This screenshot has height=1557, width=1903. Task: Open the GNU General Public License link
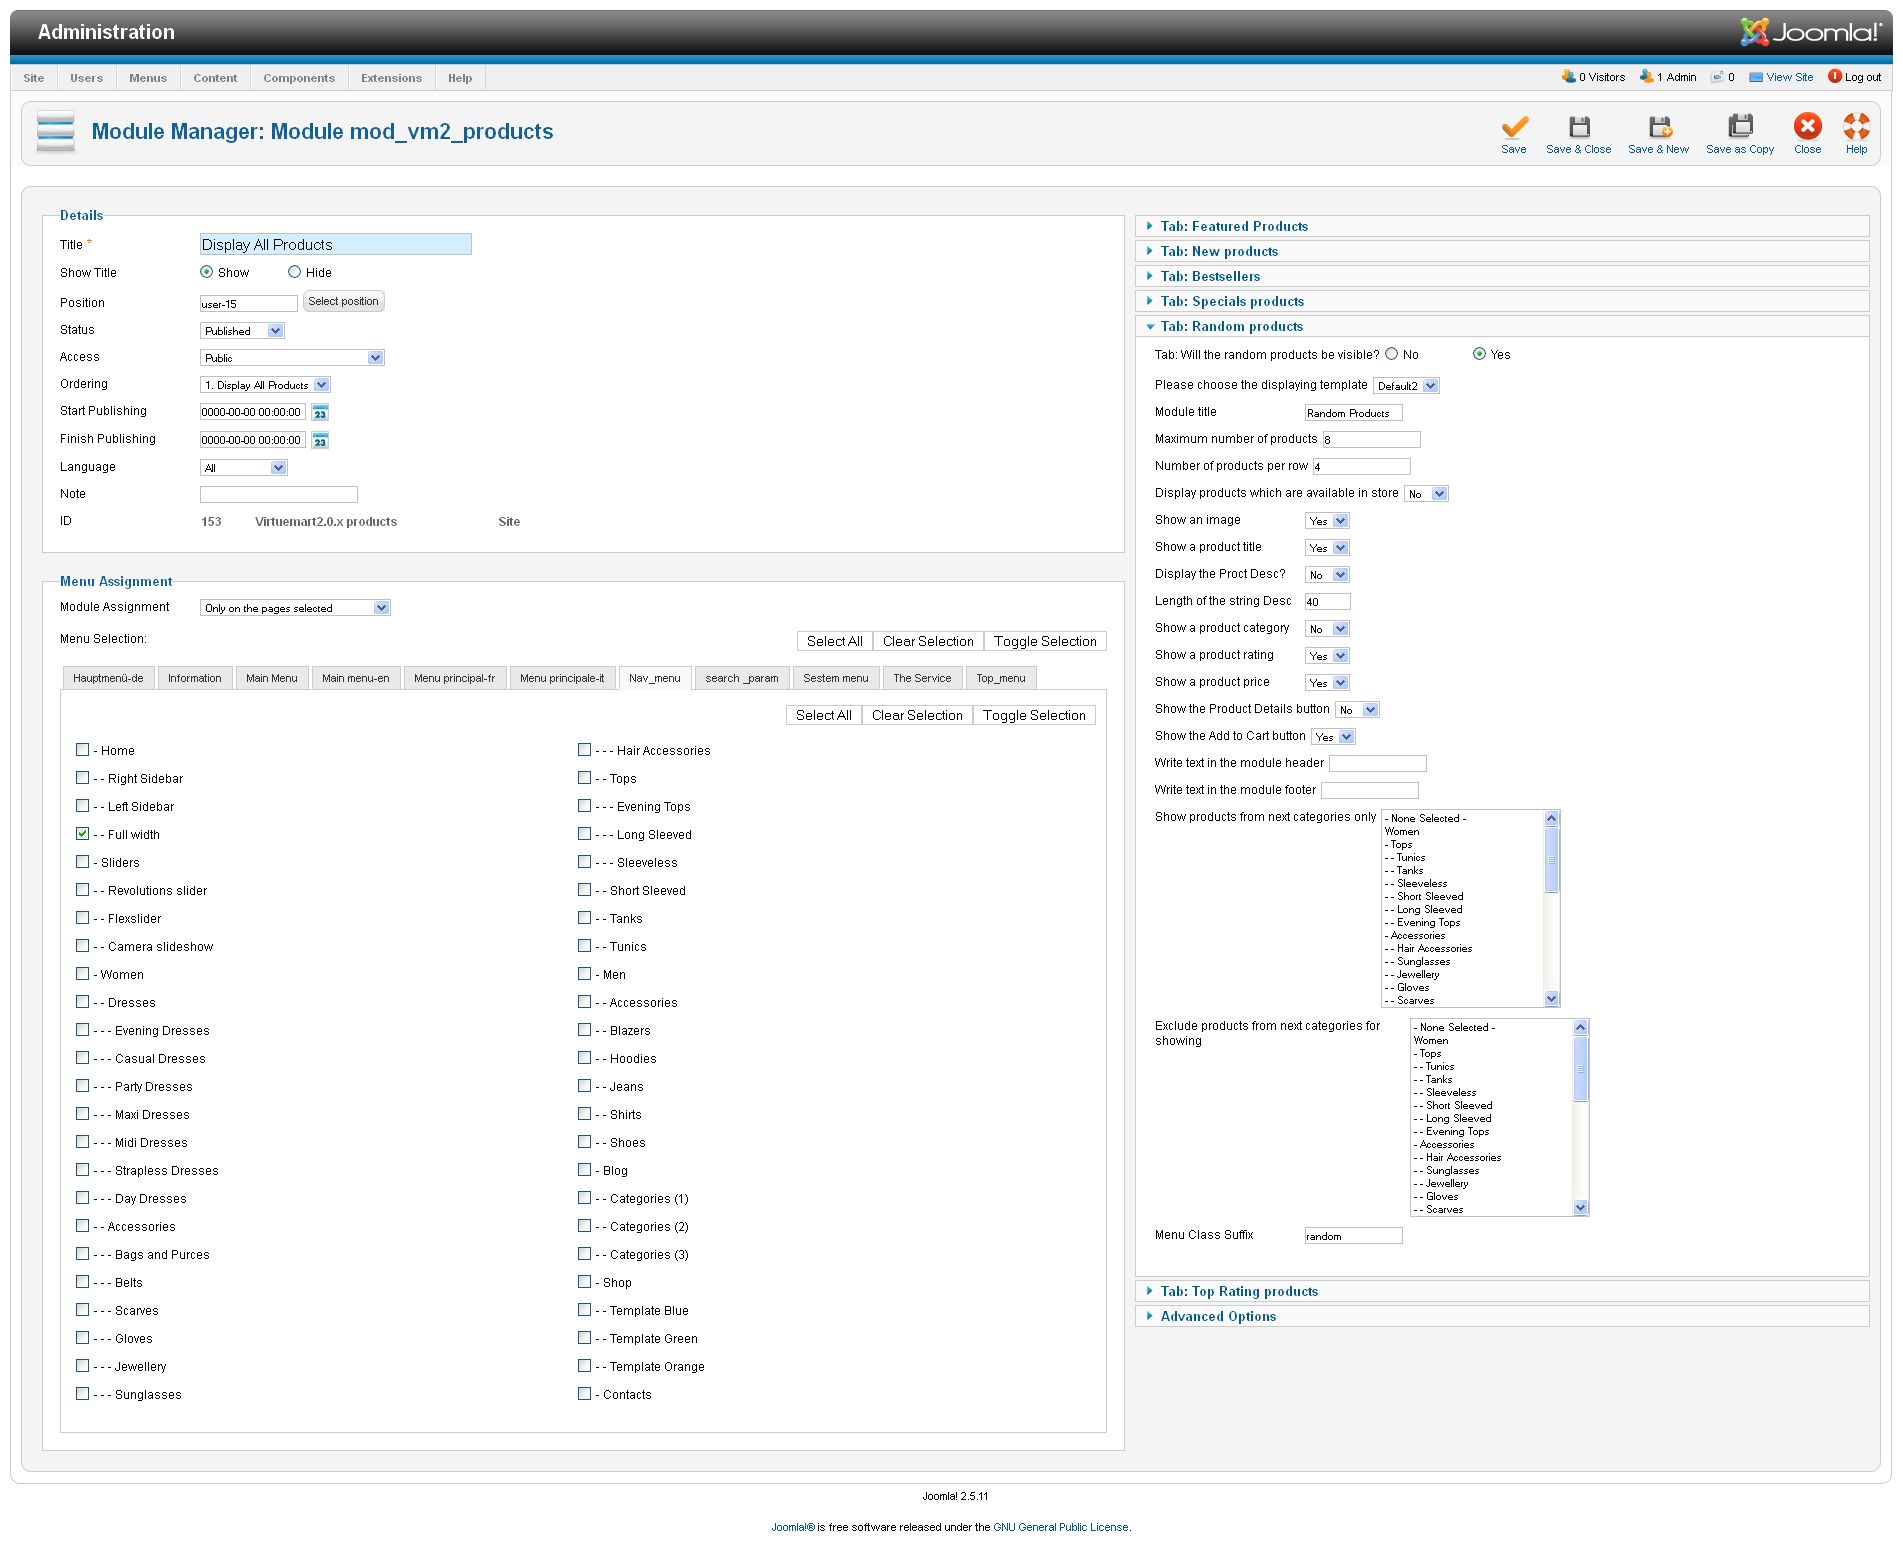pos(1060,1527)
